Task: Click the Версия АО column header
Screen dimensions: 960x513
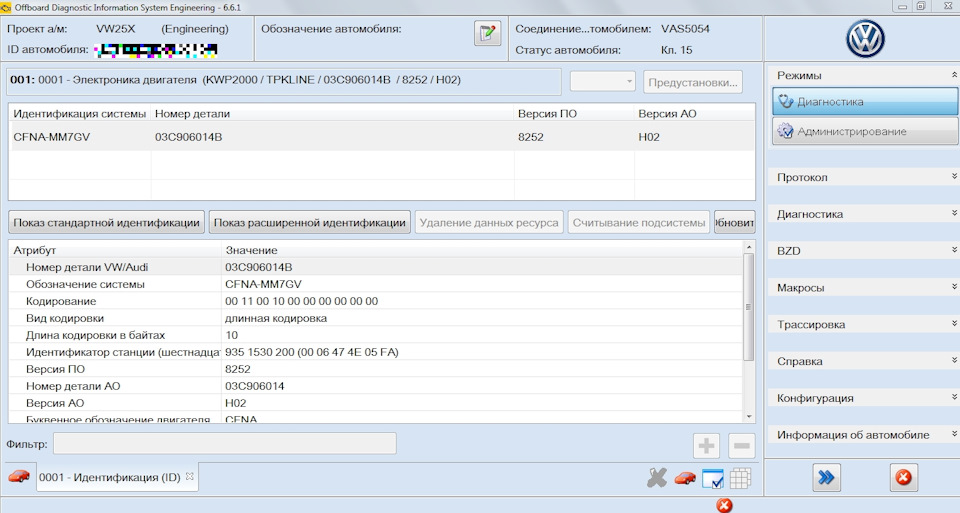Action: click(x=694, y=114)
